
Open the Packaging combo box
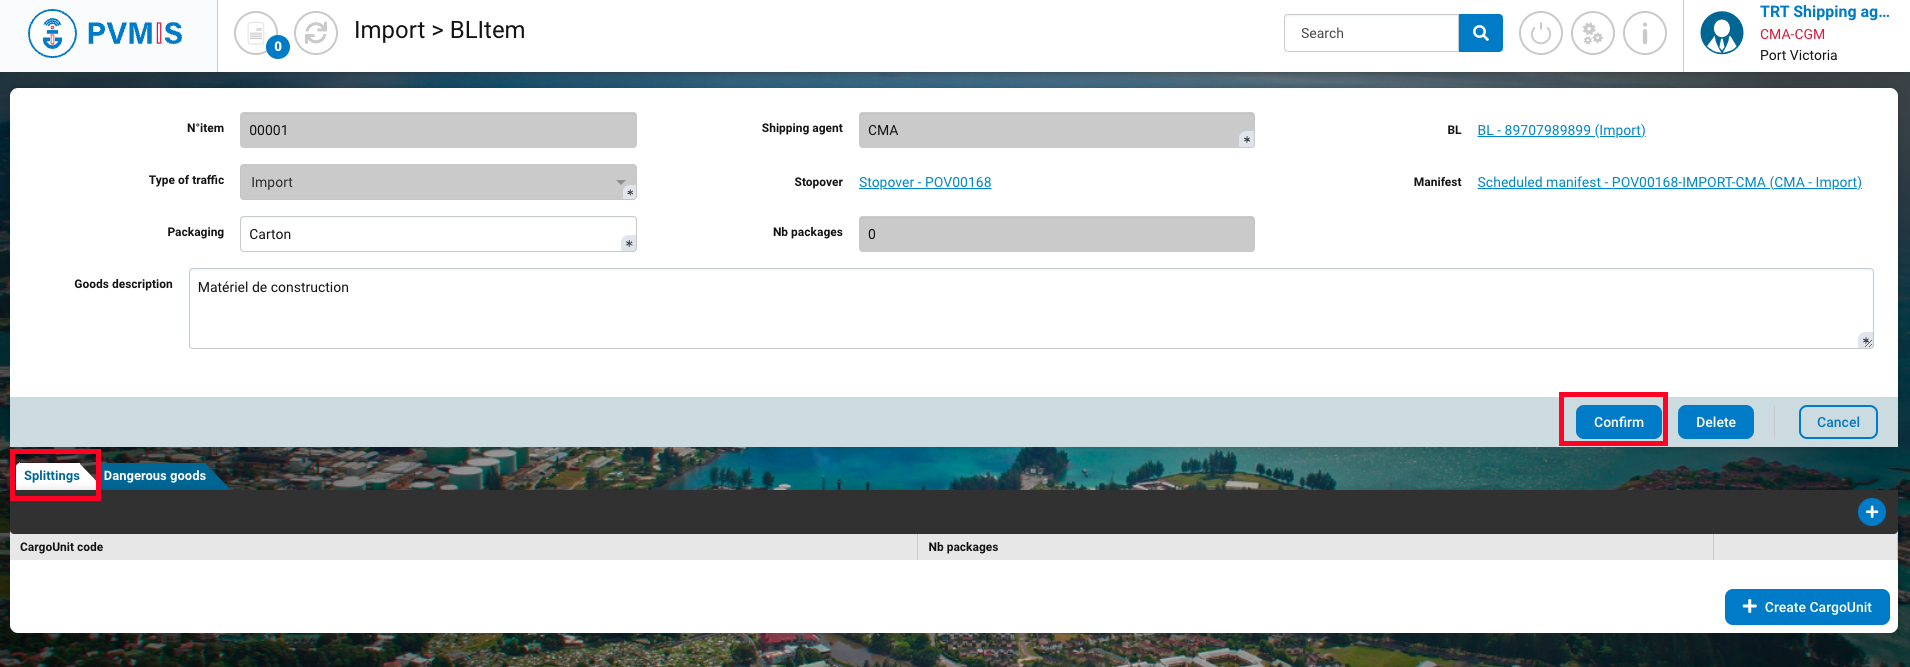tap(438, 234)
